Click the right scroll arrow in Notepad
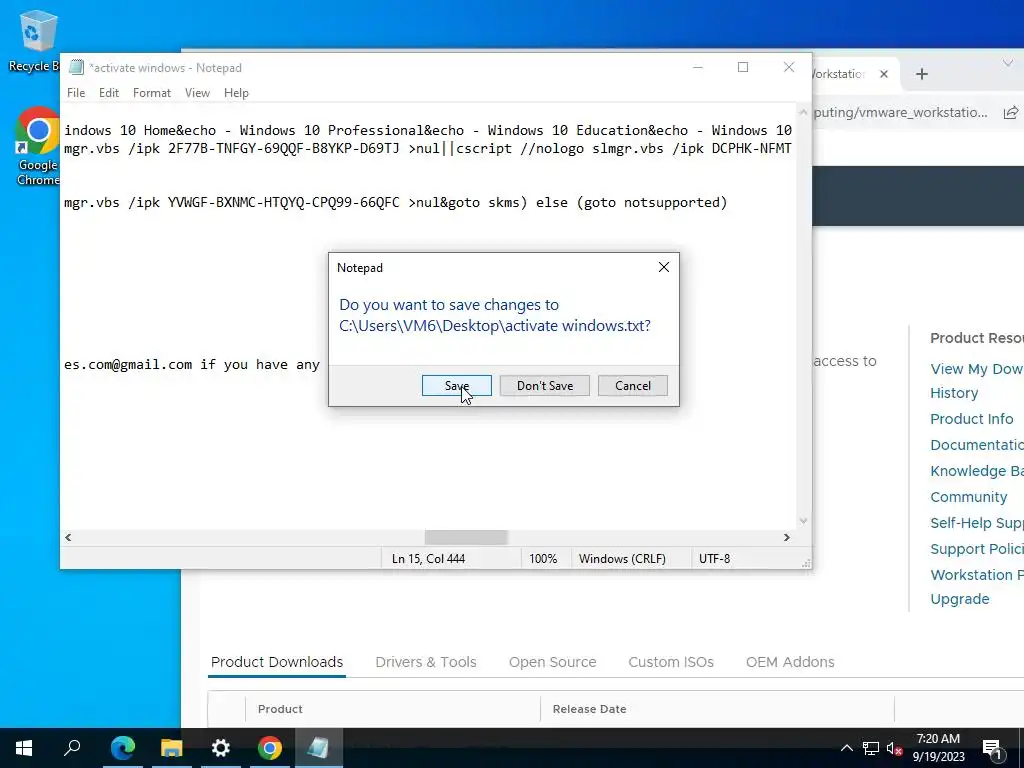Viewport: 1024px width, 768px height. pos(786,537)
